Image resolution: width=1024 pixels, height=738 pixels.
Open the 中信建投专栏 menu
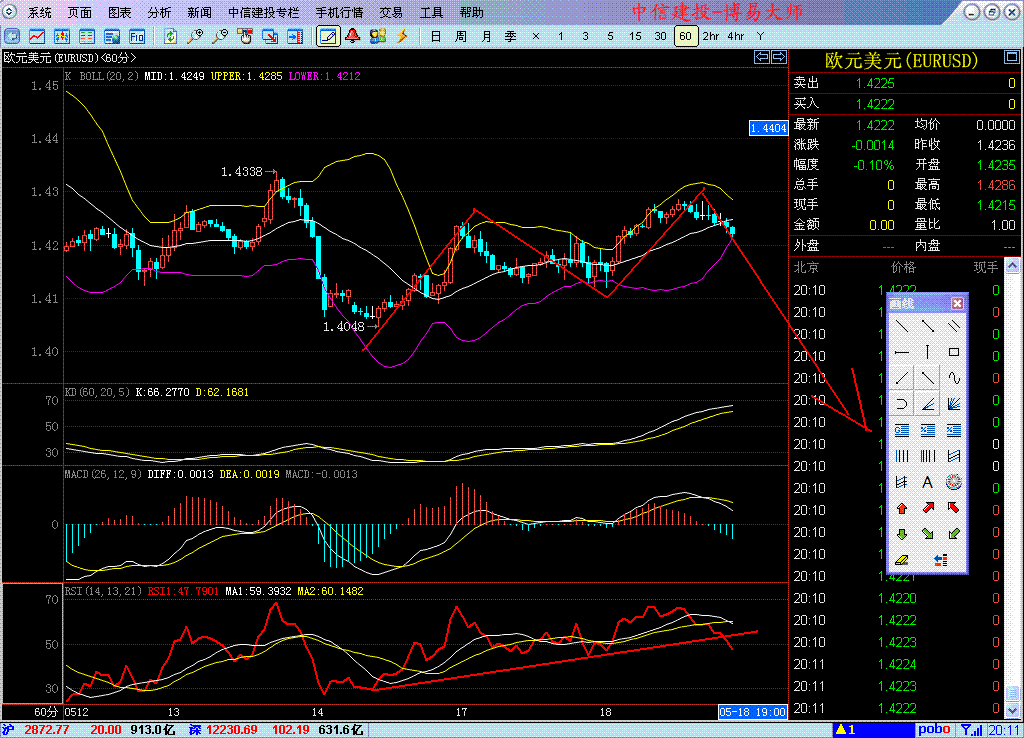(x=264, y=12)
